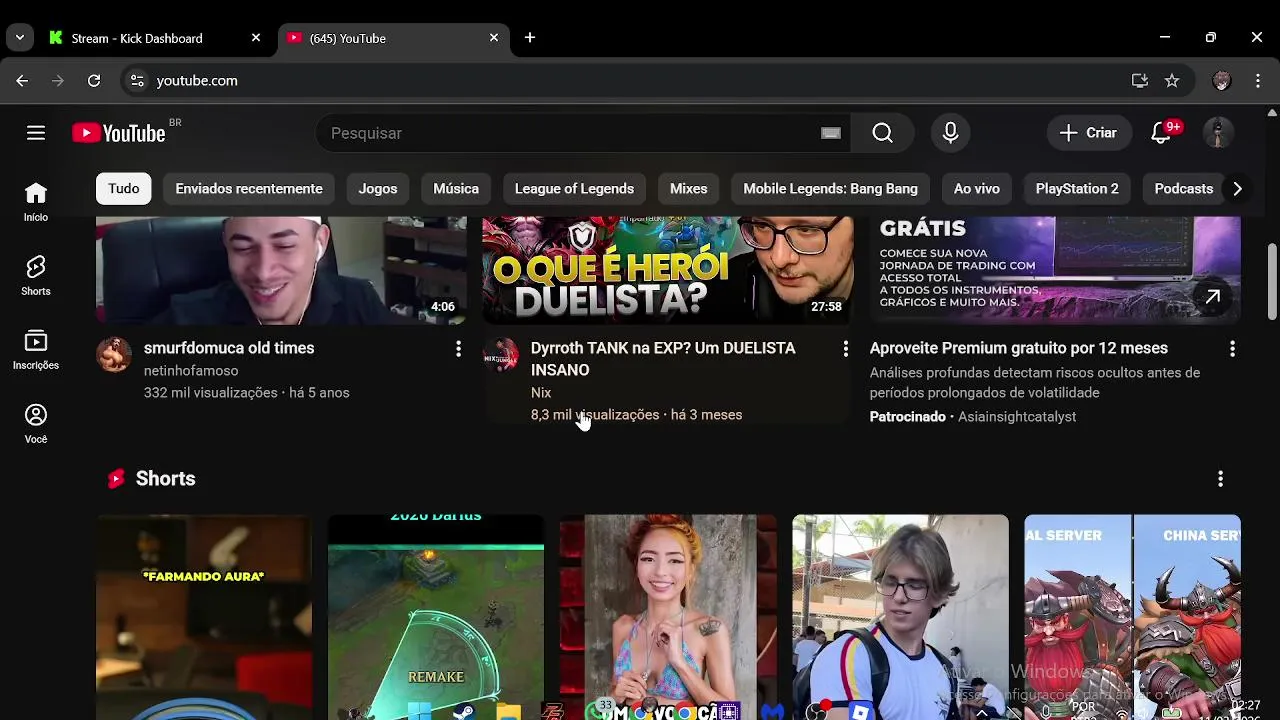This screenshot has height=720, width=1280.
Task: Open the on-screen keyboard in search box
Action: coord(831,133)
